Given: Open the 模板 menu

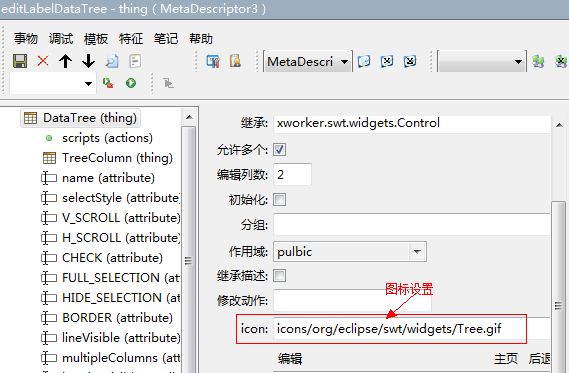Looking at the screenshot, I should tap(96, 38).
